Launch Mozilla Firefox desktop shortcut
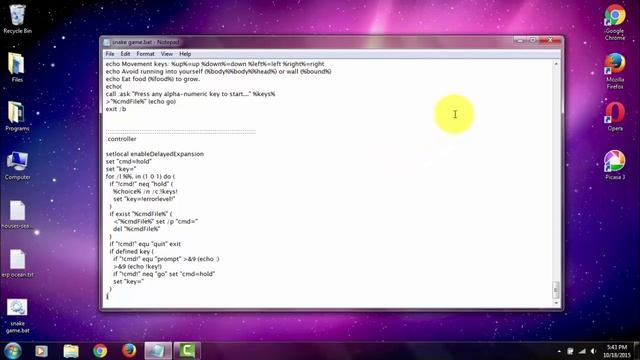 615,71
